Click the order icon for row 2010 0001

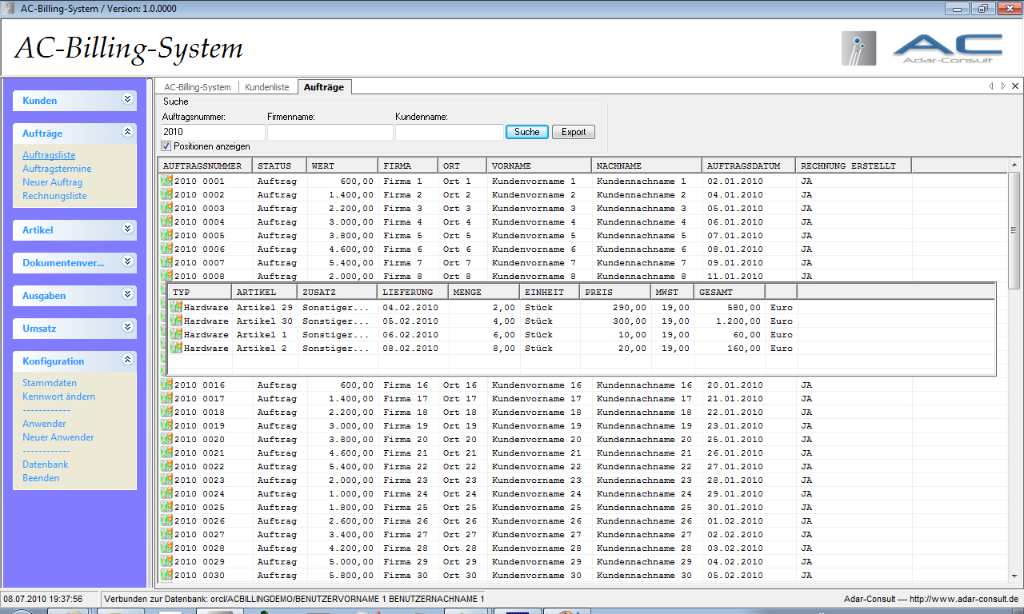167,181
